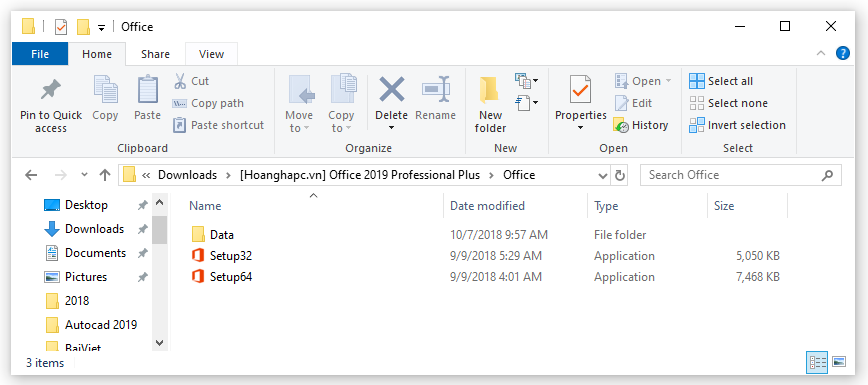Go up one folder level
This screenshot has width=868, height=385.
tap(105, 175)
